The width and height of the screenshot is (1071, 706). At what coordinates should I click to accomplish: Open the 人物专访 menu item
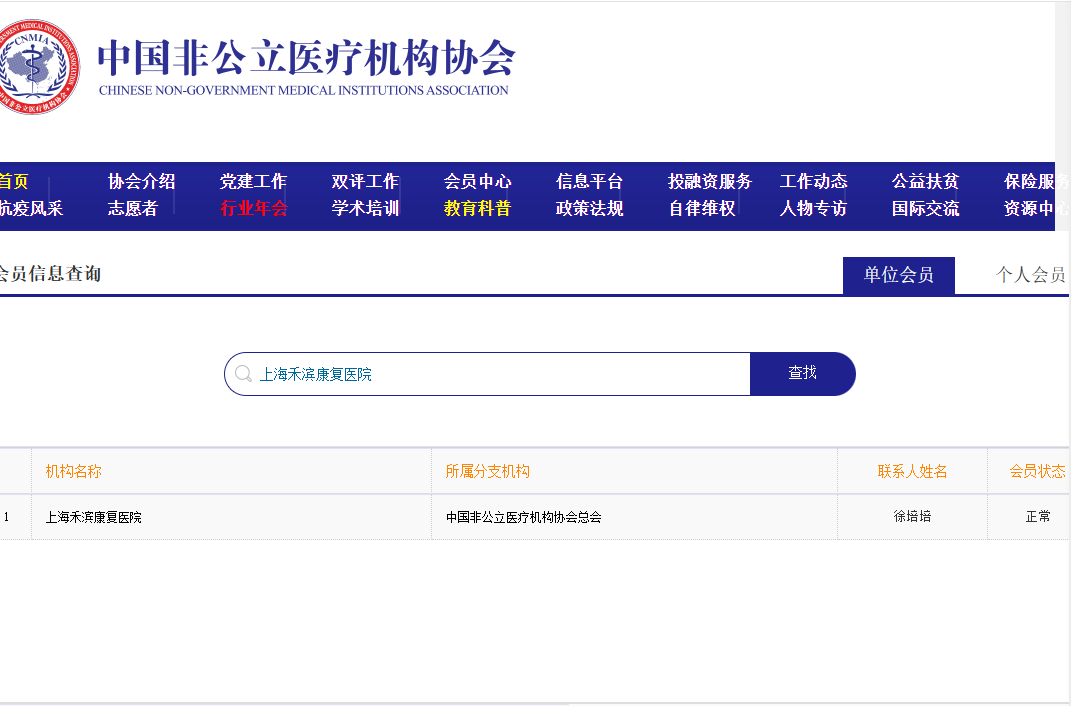click(x=814, y=208)
